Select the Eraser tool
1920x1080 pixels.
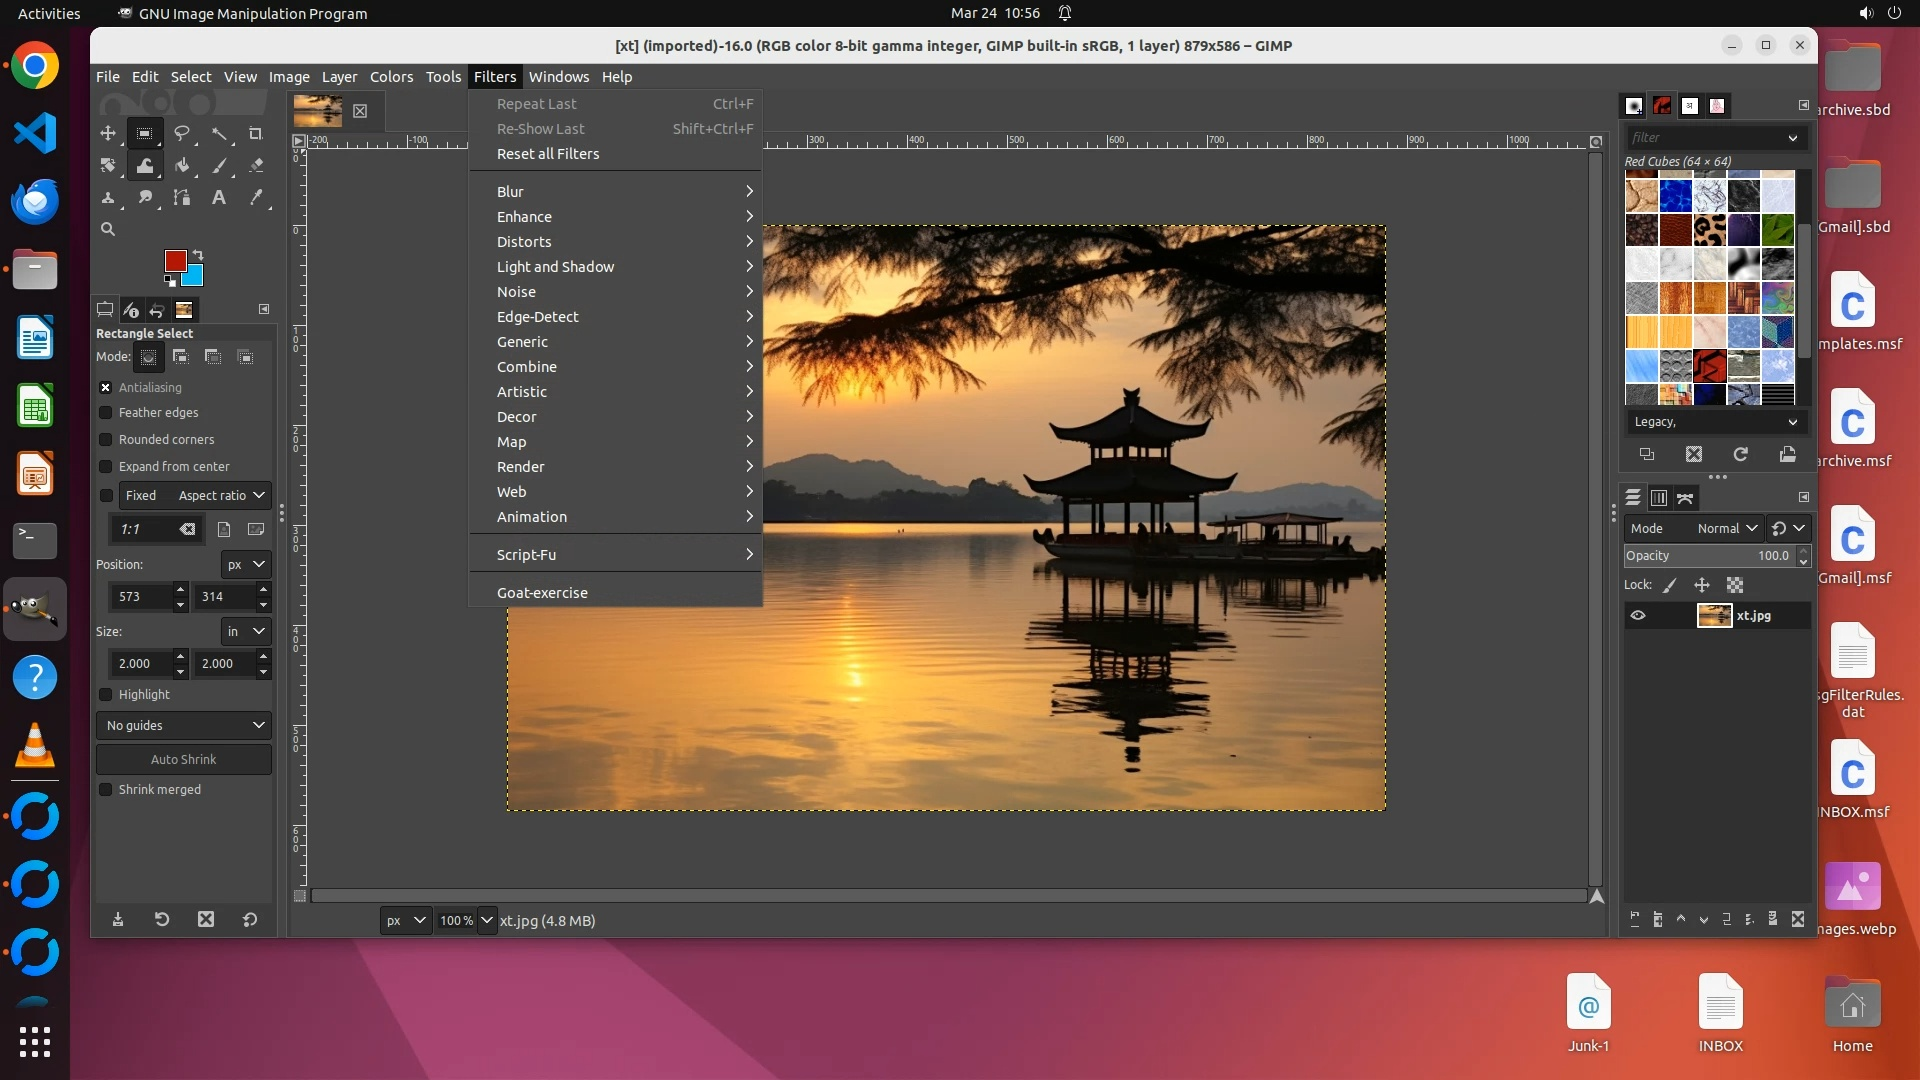256,166
